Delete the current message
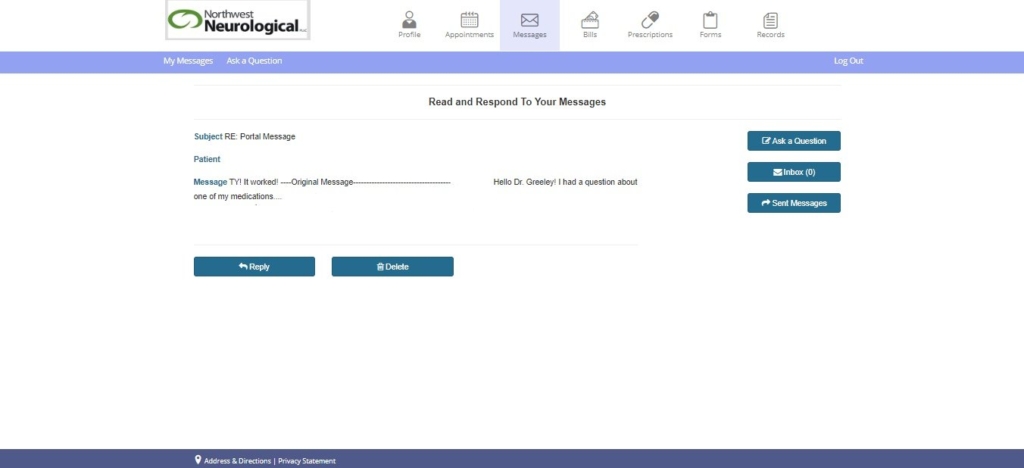This screenshot has height=468, width=1024. (x=392, y=267)
